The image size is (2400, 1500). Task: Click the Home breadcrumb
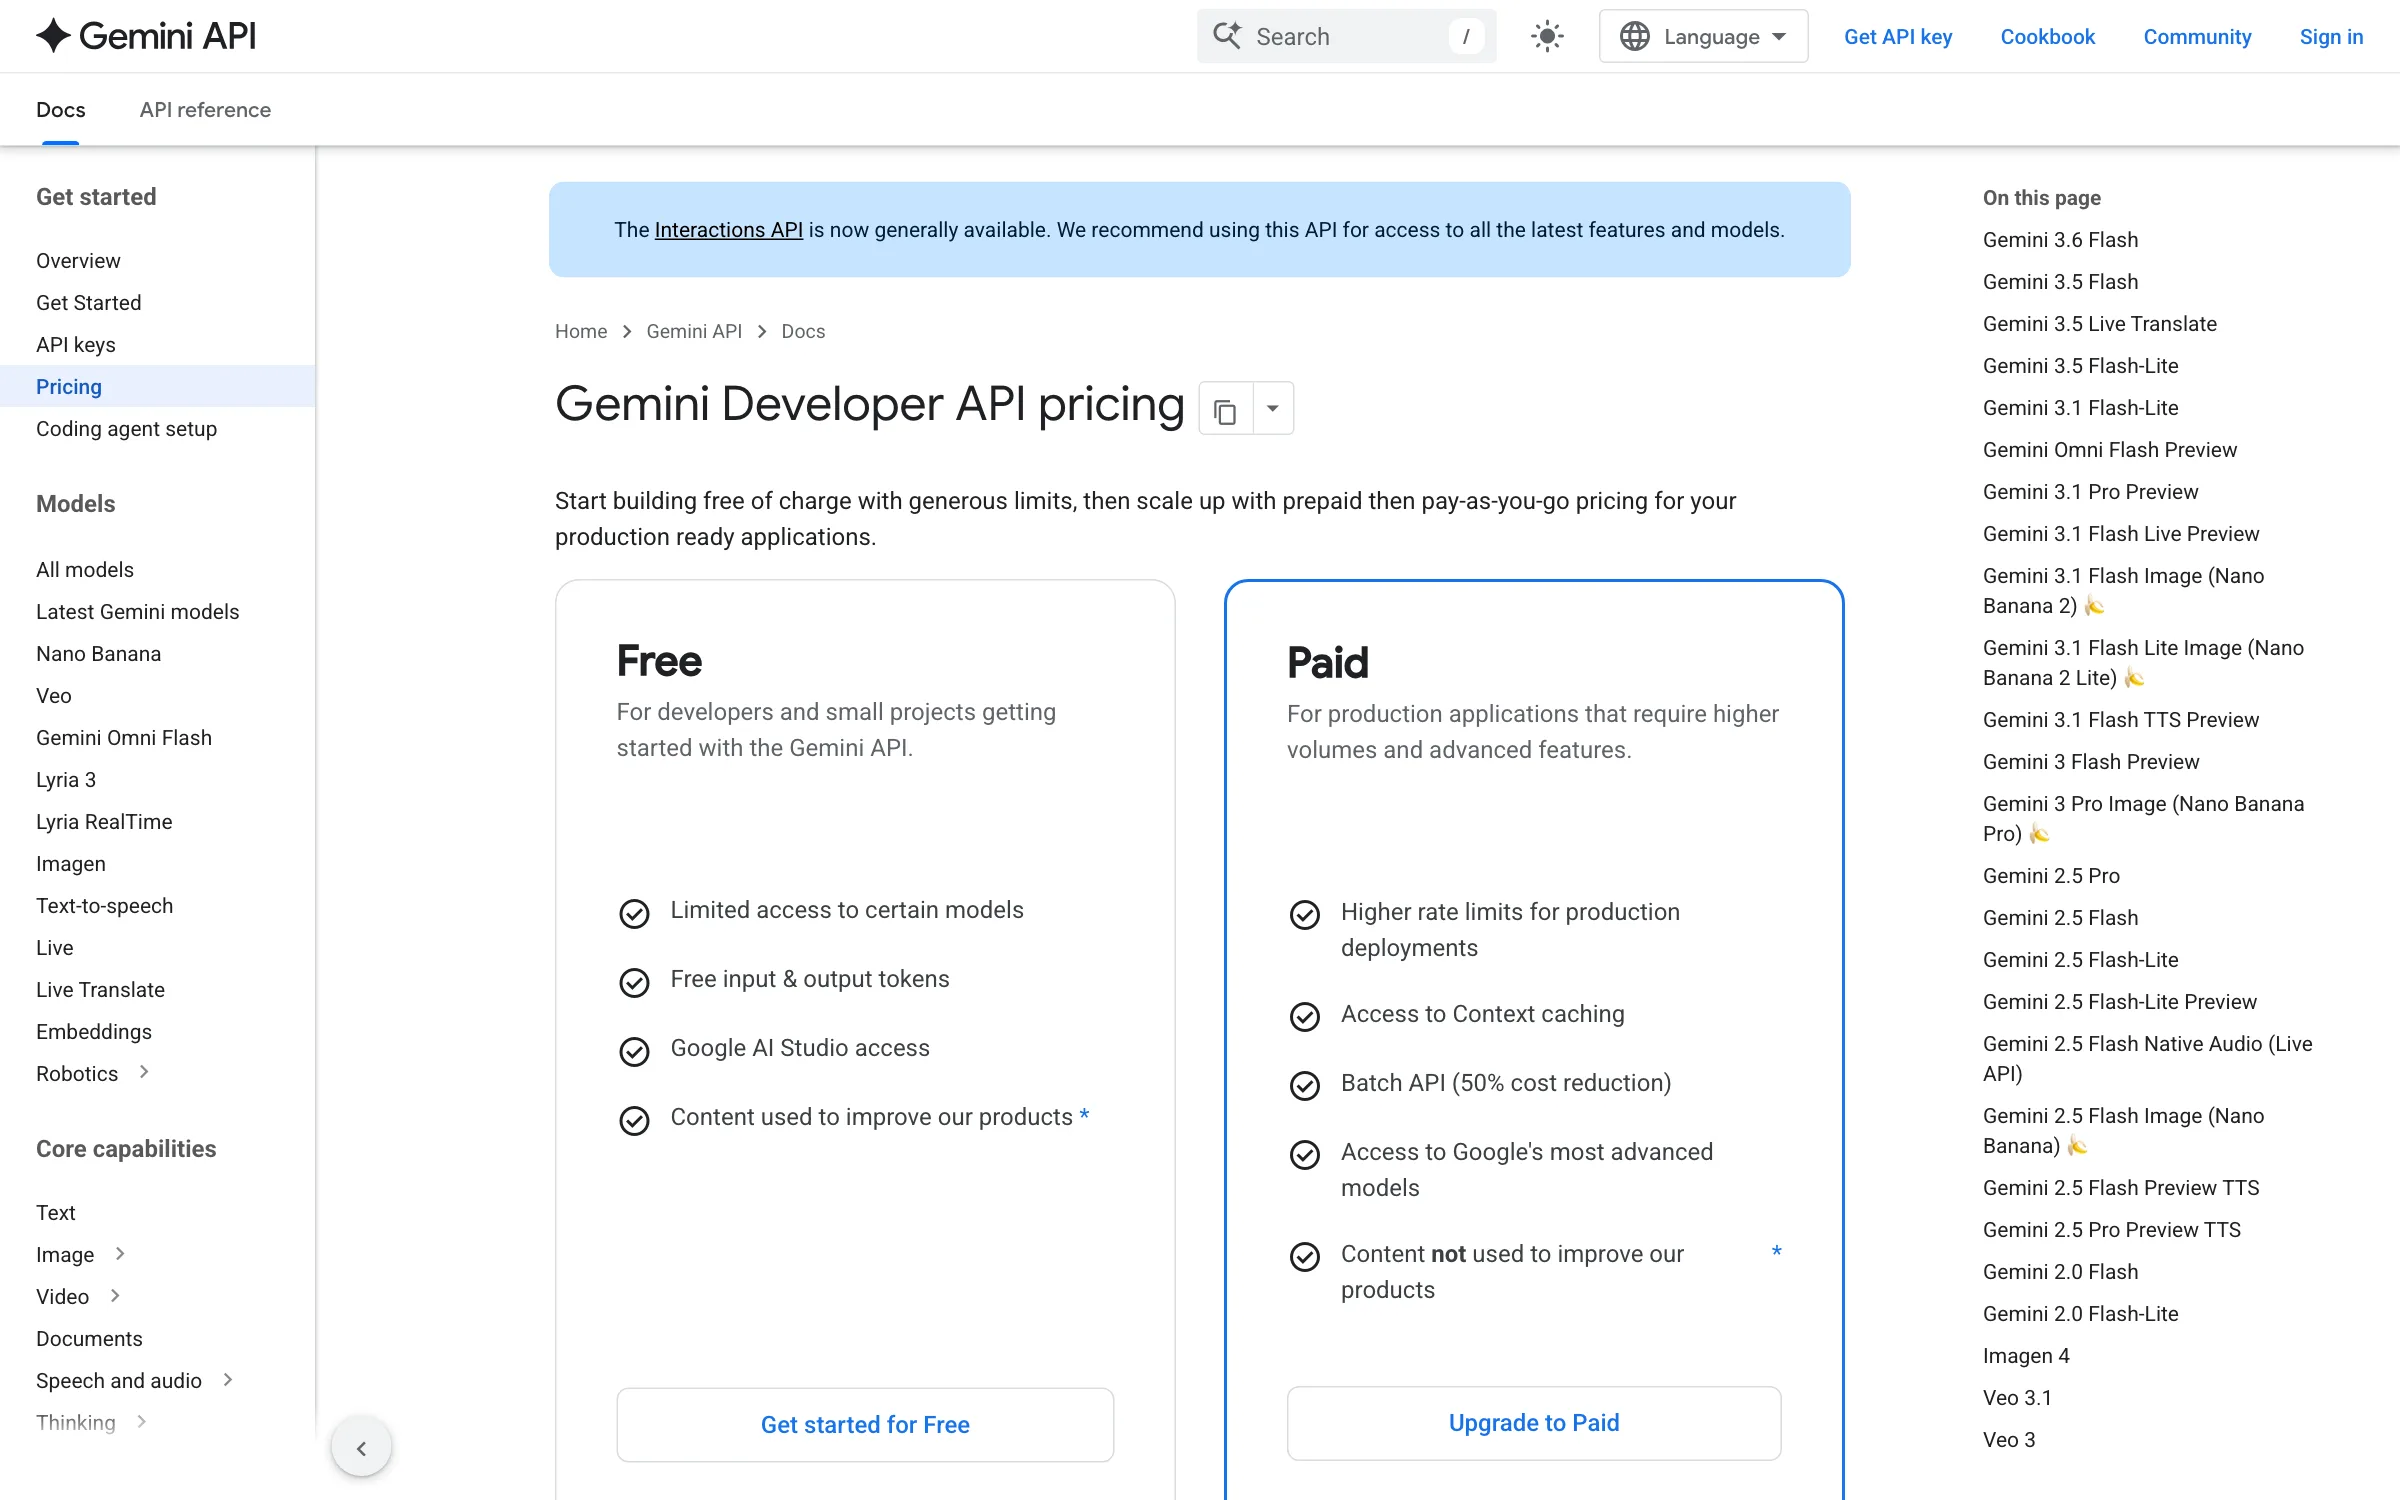coord(581,331)
